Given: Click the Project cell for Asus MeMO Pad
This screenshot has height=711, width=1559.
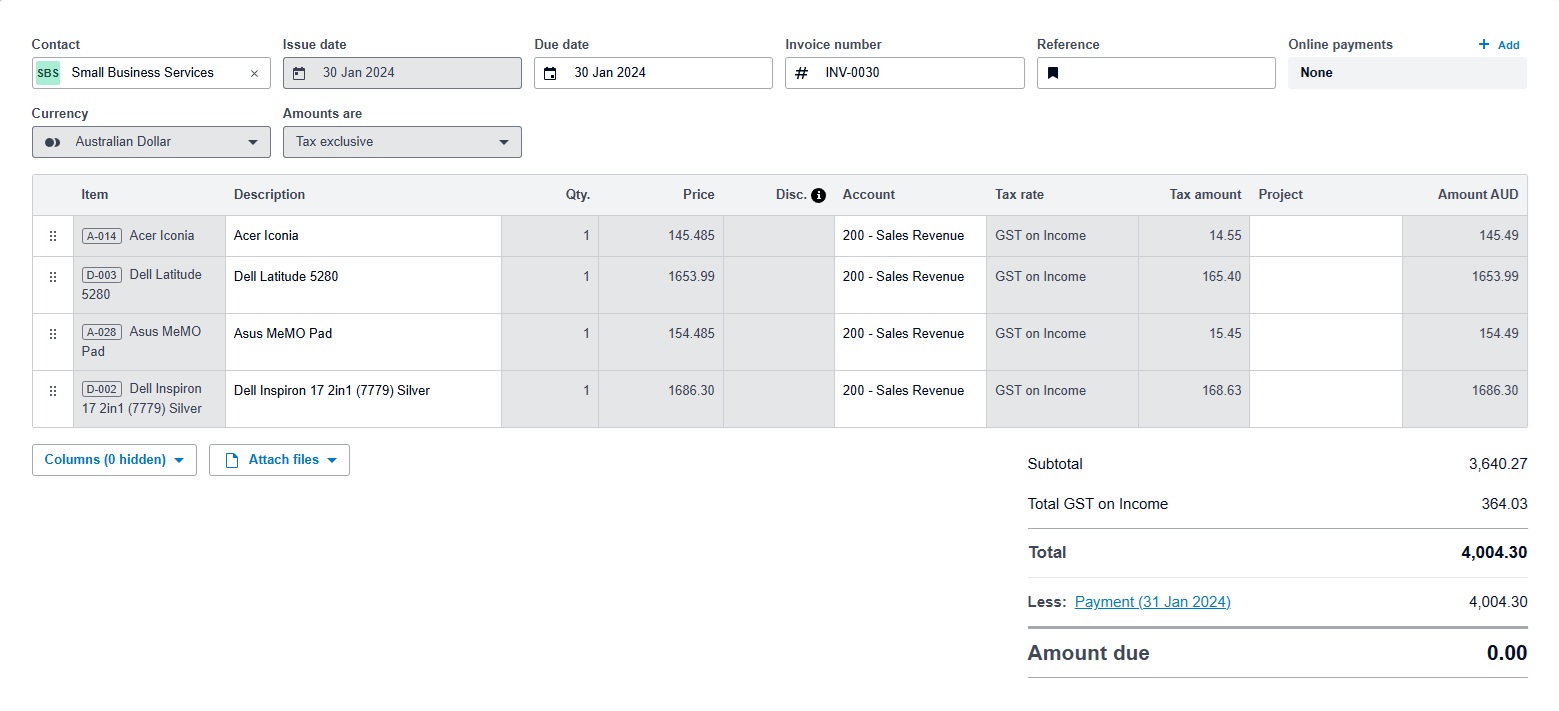Looking at the screenshot, I should [1325, 341].
